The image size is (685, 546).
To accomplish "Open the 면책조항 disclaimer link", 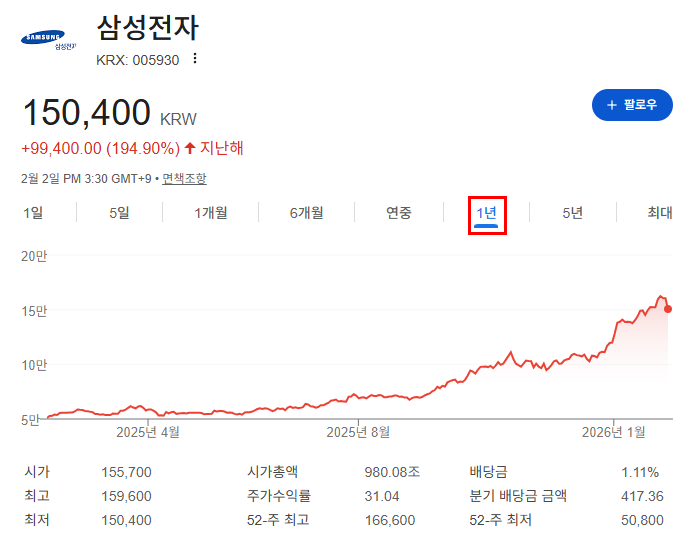I will pyautogui.click(x=184, y=179).
